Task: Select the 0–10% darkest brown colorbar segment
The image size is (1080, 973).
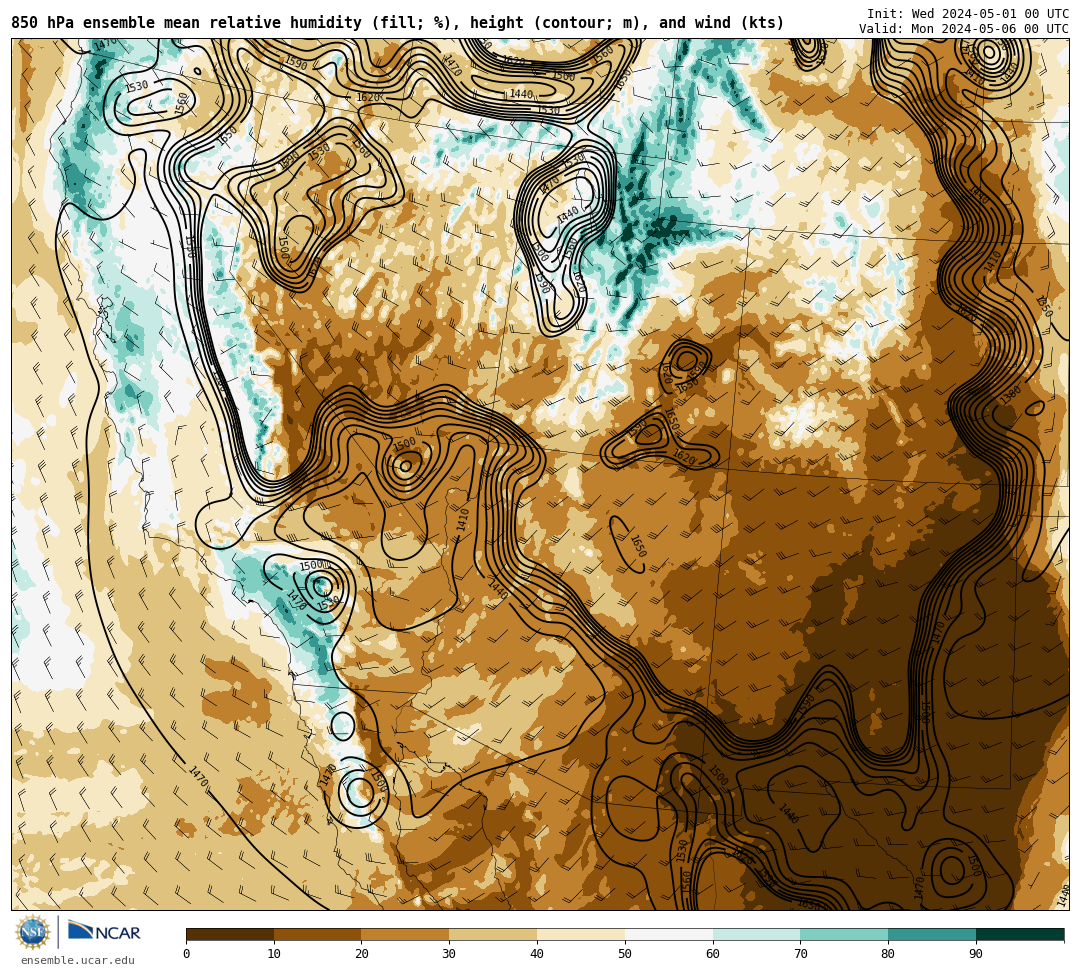Action: point(230,934)
